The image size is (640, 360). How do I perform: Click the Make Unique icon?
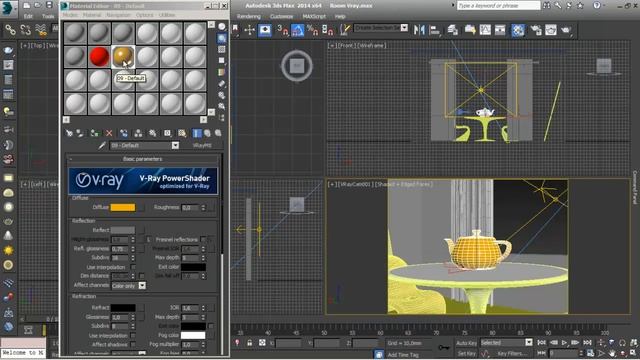[x=138, y=133]
